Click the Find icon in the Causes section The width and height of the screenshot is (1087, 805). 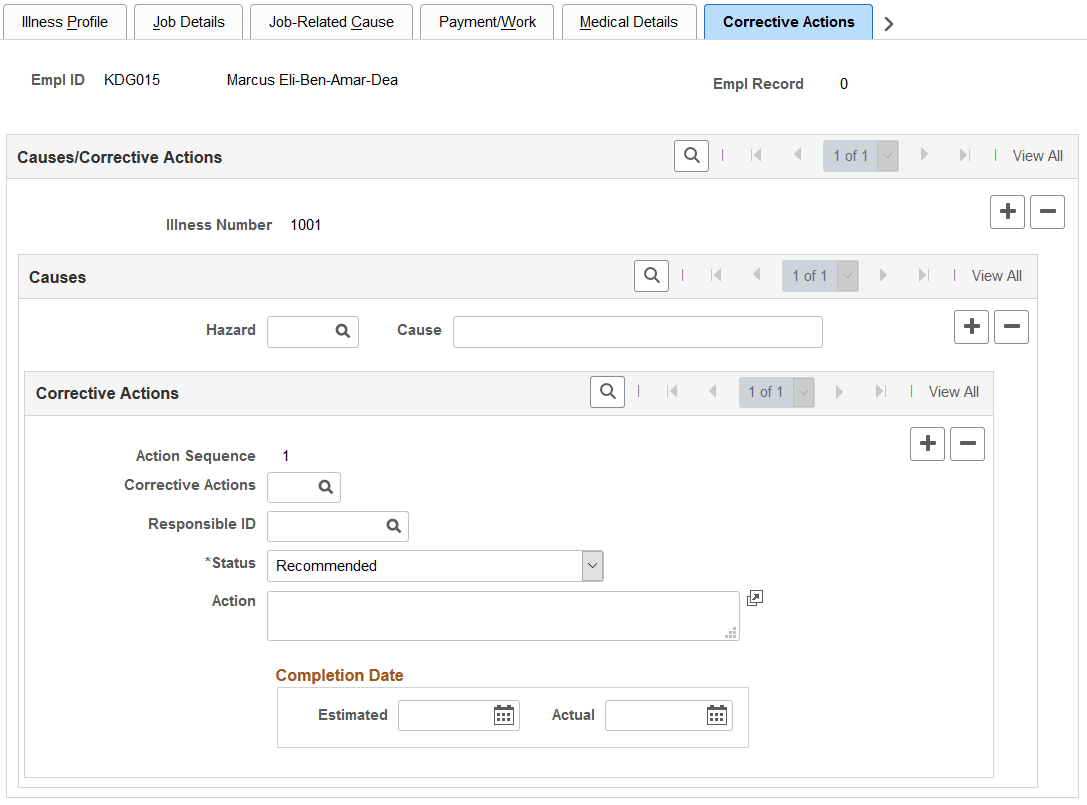[651, 276]
